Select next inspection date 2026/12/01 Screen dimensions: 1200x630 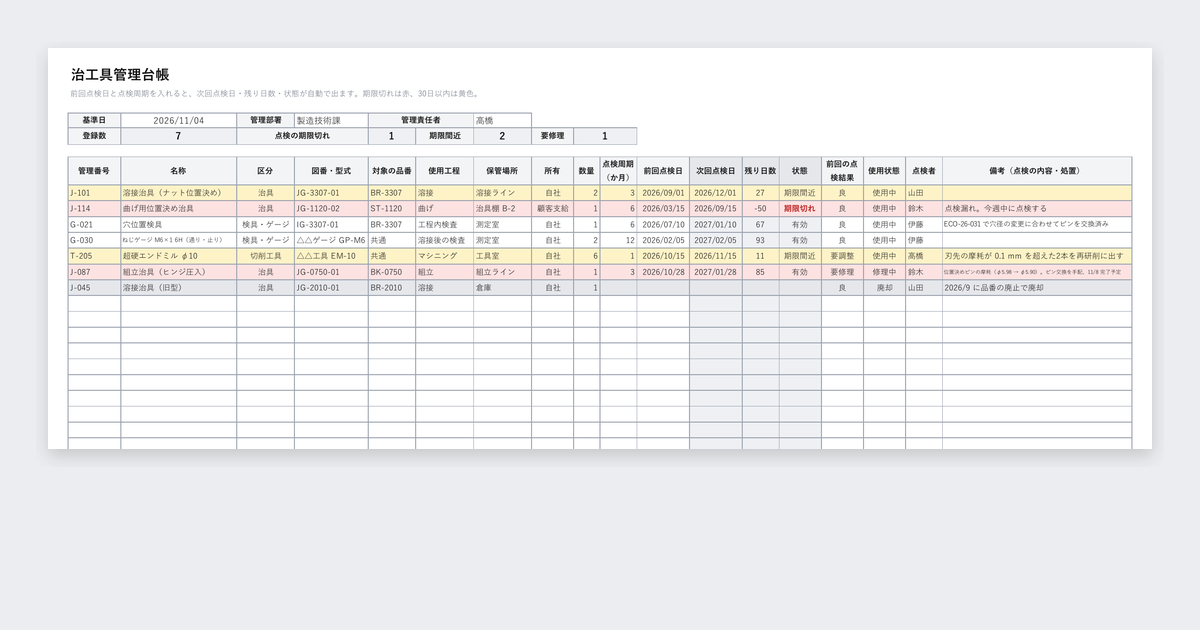[x=716, y=193]
